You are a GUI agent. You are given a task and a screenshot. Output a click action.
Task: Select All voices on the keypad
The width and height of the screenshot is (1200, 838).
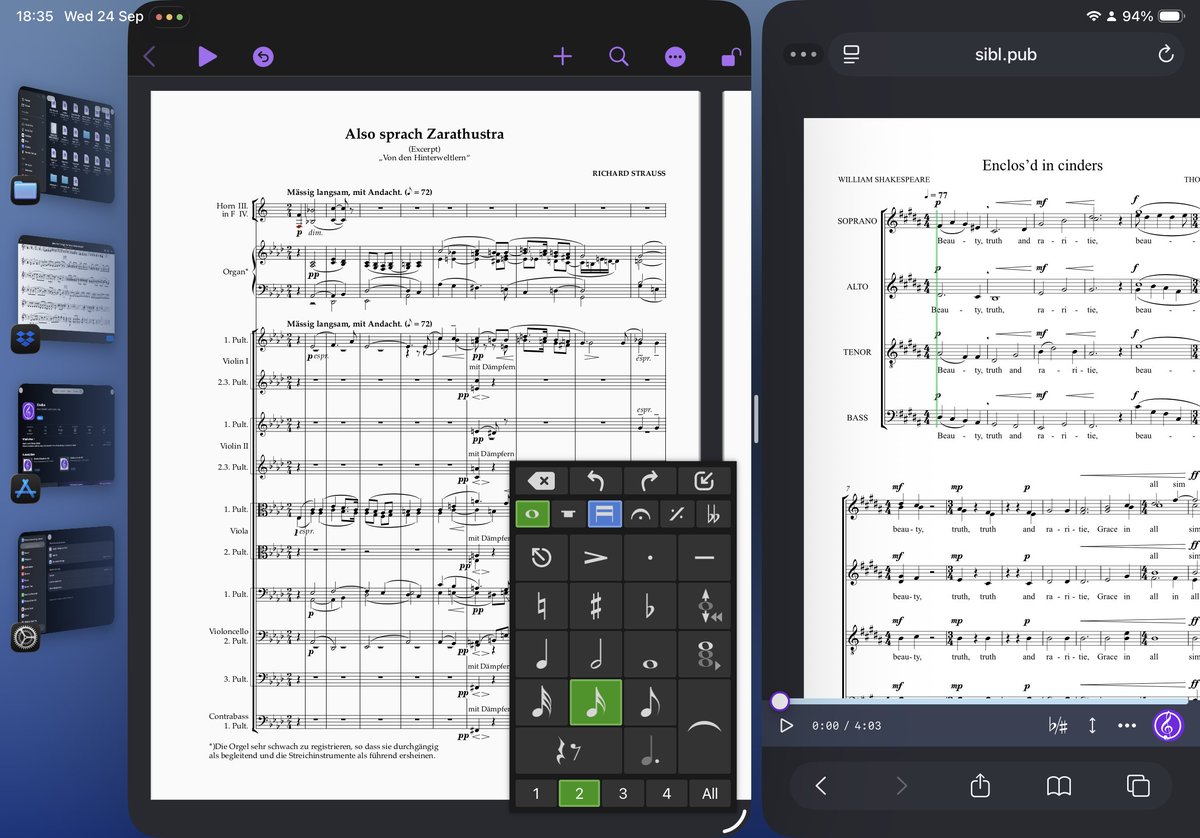click(x=710, y=793)
